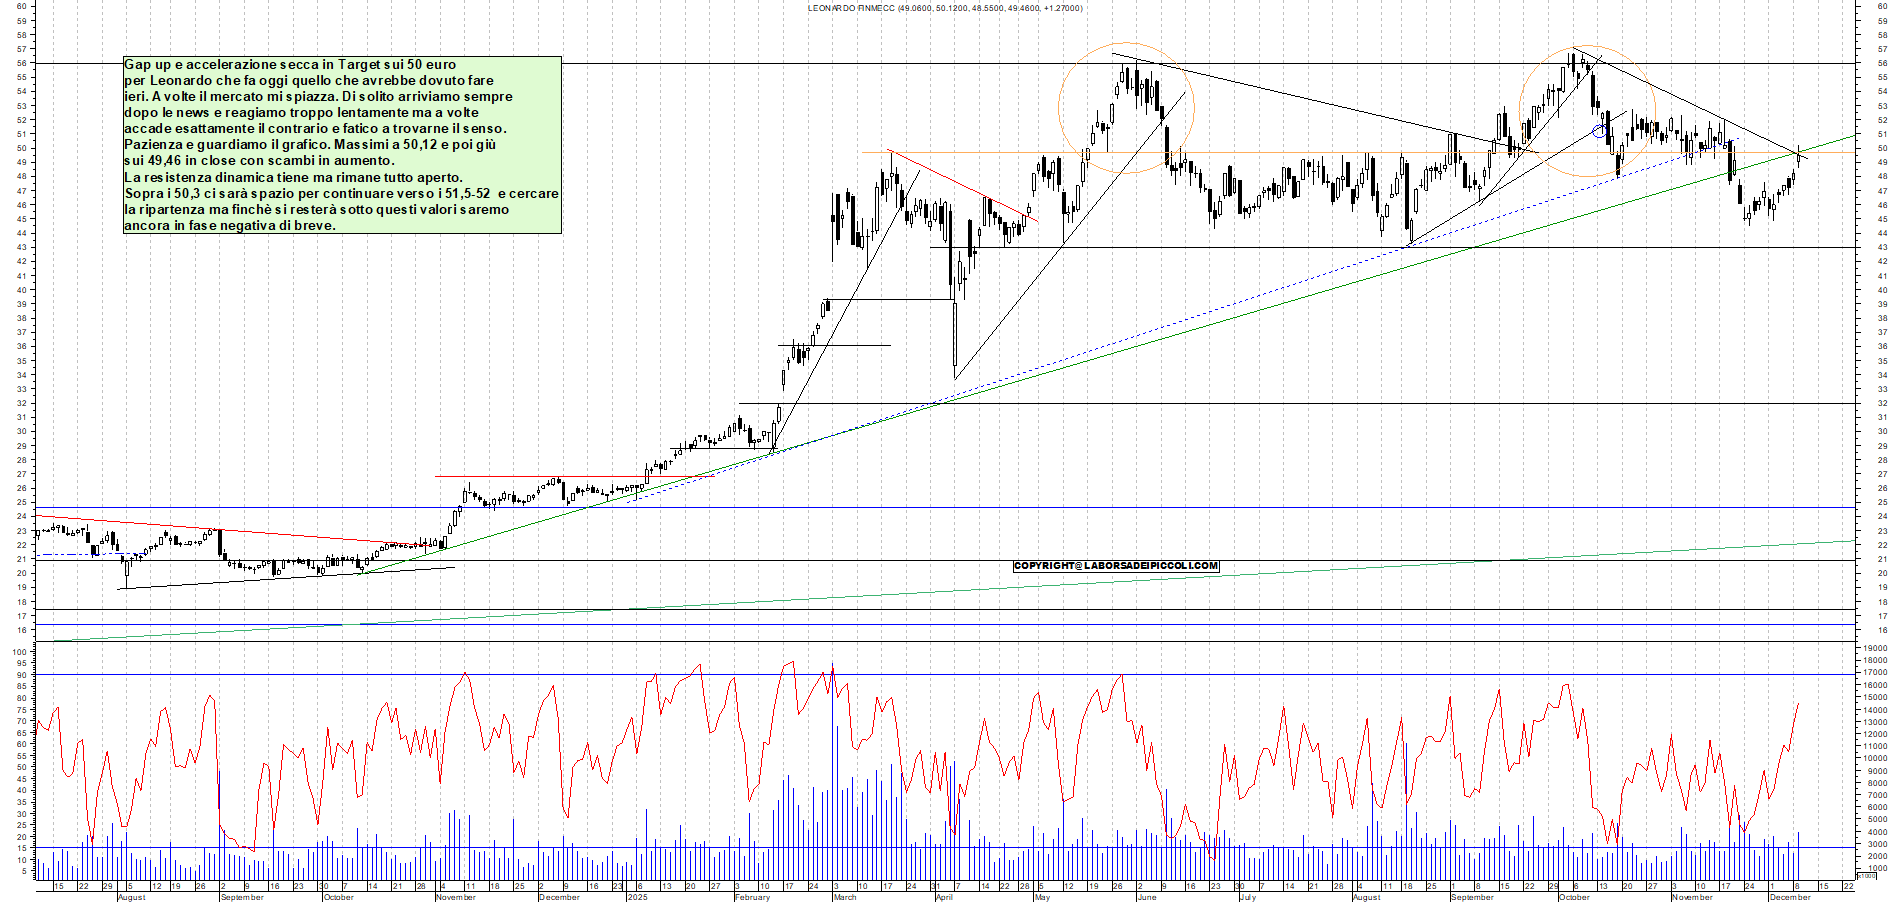Click the November label left of December 2024
Viewport: 1890px width, 902px height.
coord(455,897)
